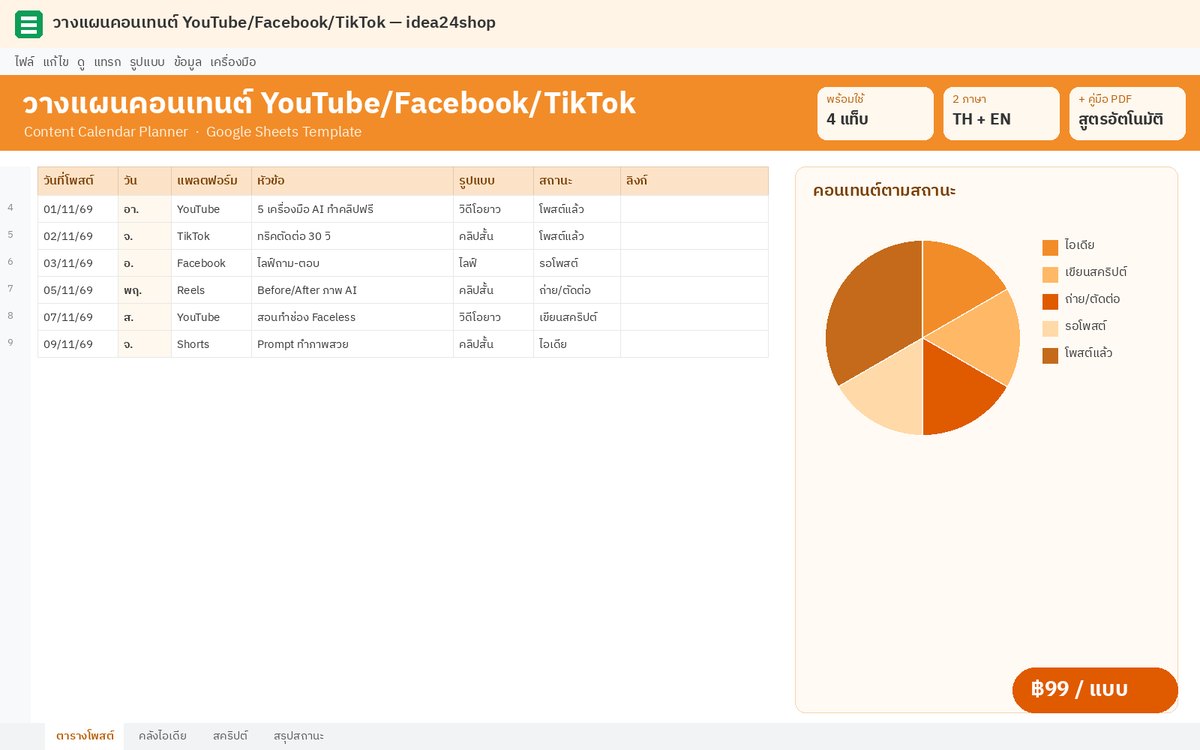Select row number 7

pyautogui.click(x=11, y=289)
